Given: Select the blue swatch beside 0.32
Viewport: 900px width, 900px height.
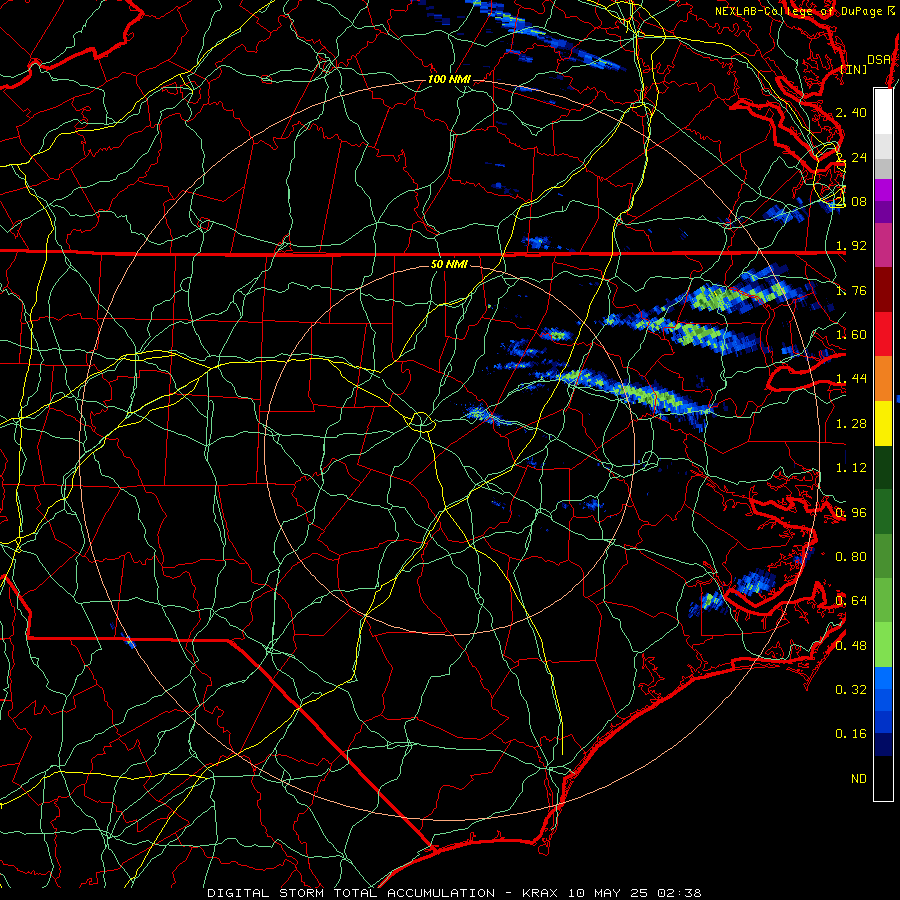Looking at the screenshot, I should pyautogui.click(x=883, y=678).
